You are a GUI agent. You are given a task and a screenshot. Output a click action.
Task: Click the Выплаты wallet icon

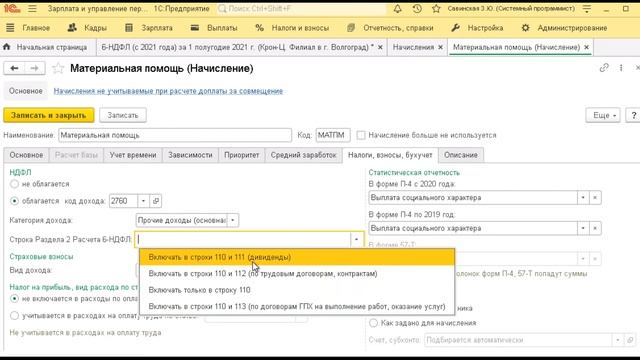[195, 28]
